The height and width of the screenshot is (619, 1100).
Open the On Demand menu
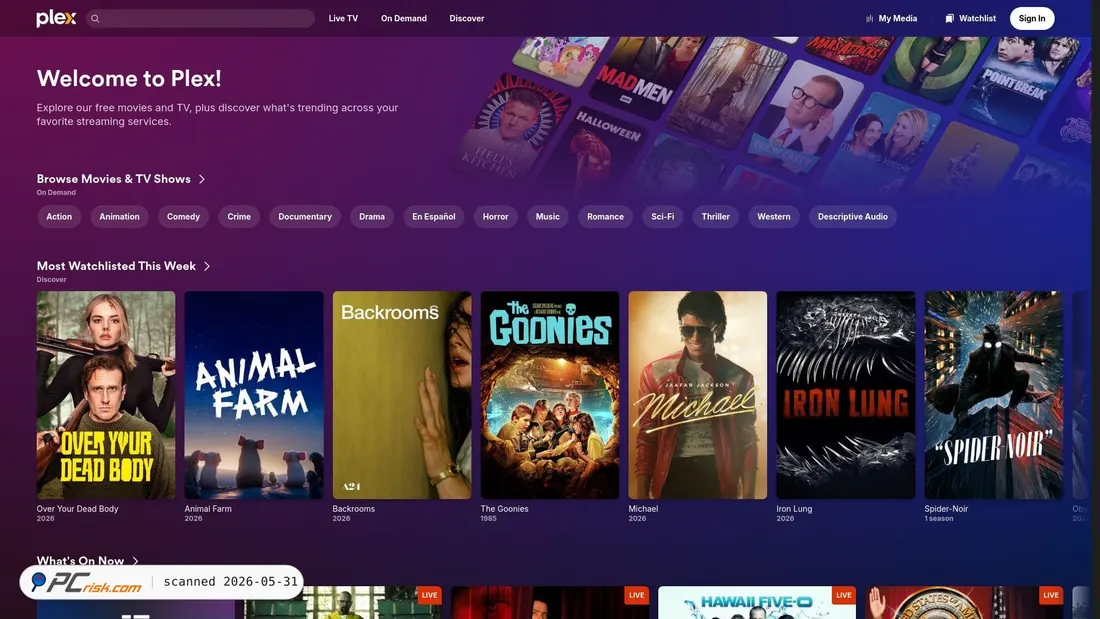point(403,19)
